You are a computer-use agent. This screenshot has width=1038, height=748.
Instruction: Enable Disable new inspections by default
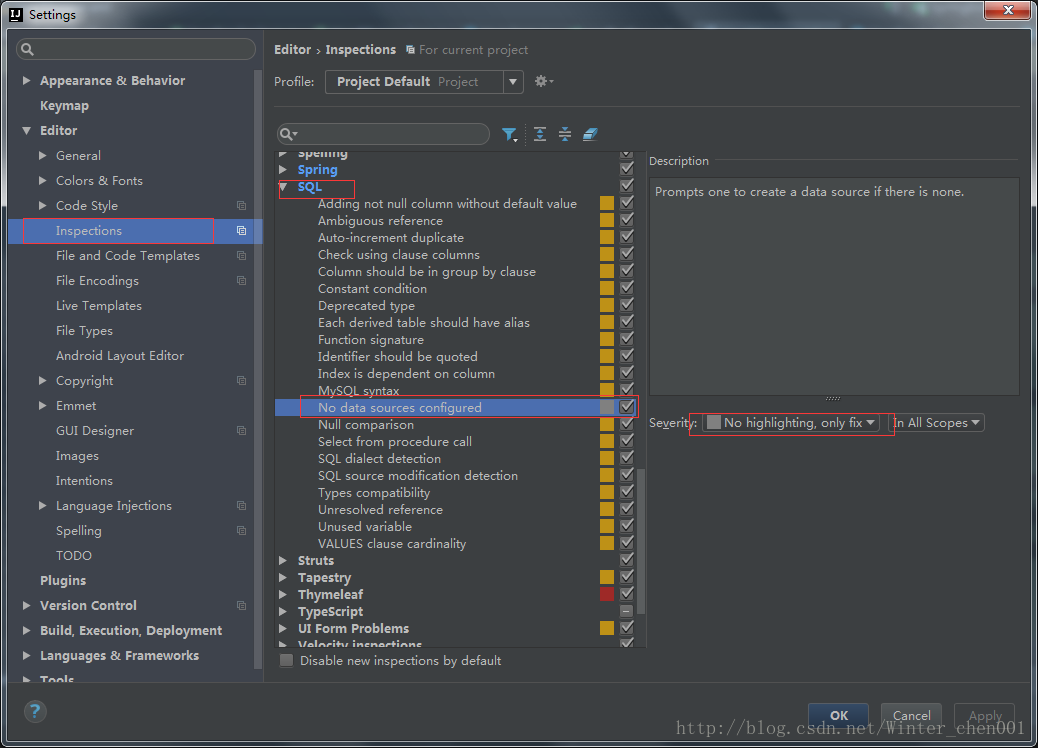point(287,661)
